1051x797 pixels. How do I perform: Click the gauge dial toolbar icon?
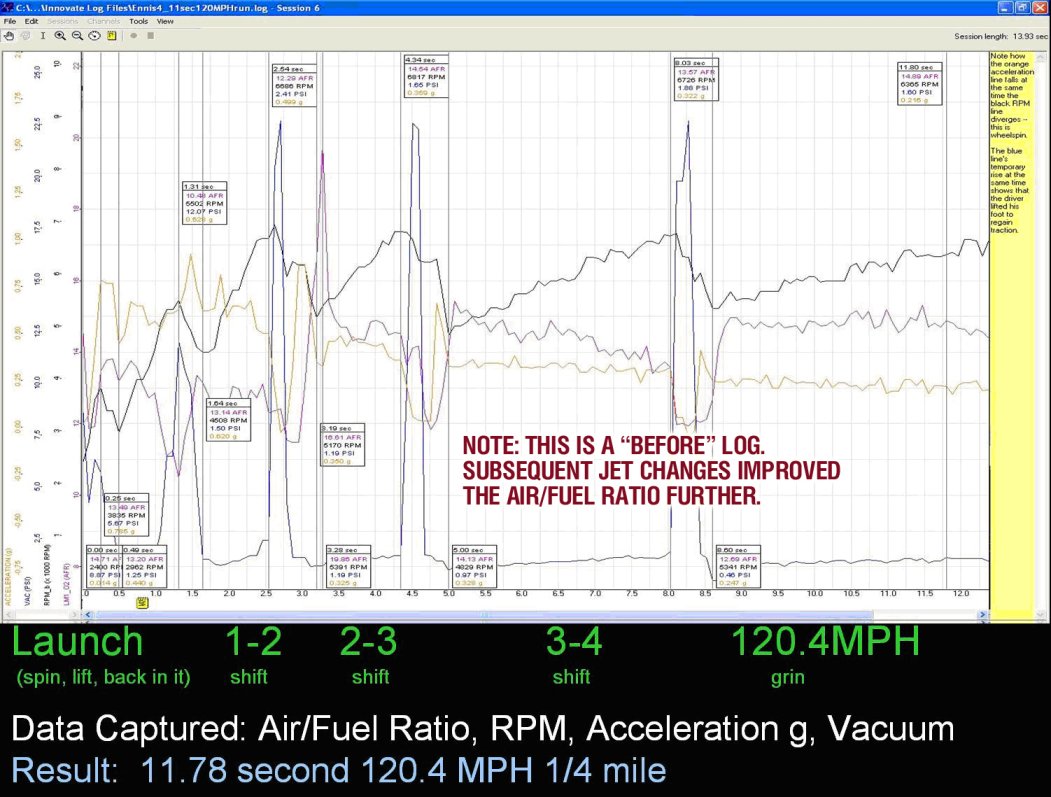click(94, 35)
